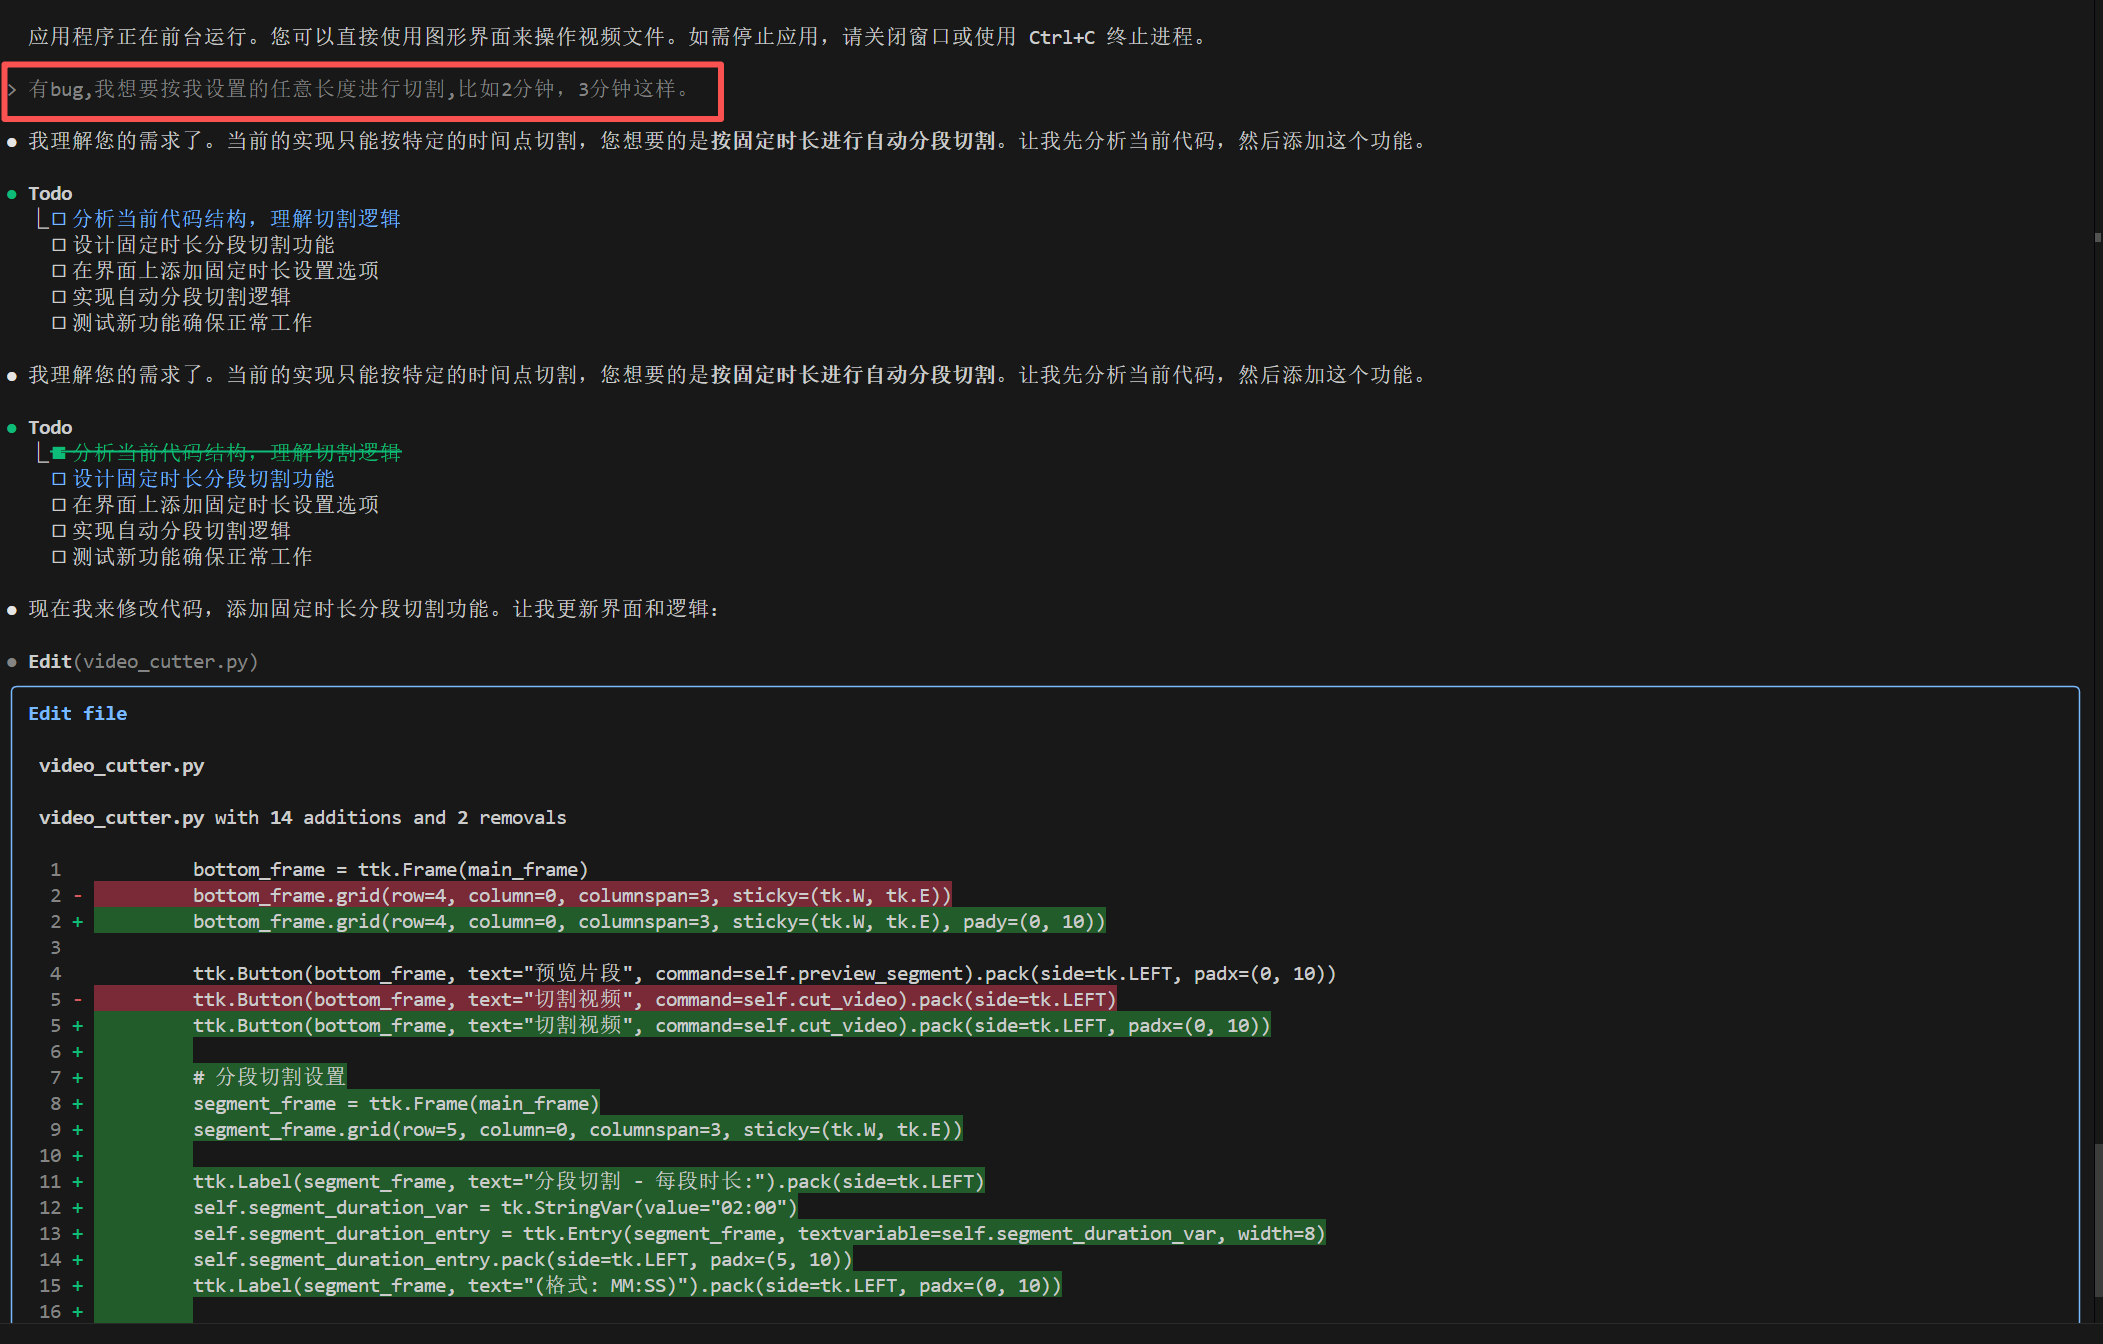This screenshot has width=2103, height=1344.
Task: Click the plus marker on diff line 16
Action: pos(77,1311)
